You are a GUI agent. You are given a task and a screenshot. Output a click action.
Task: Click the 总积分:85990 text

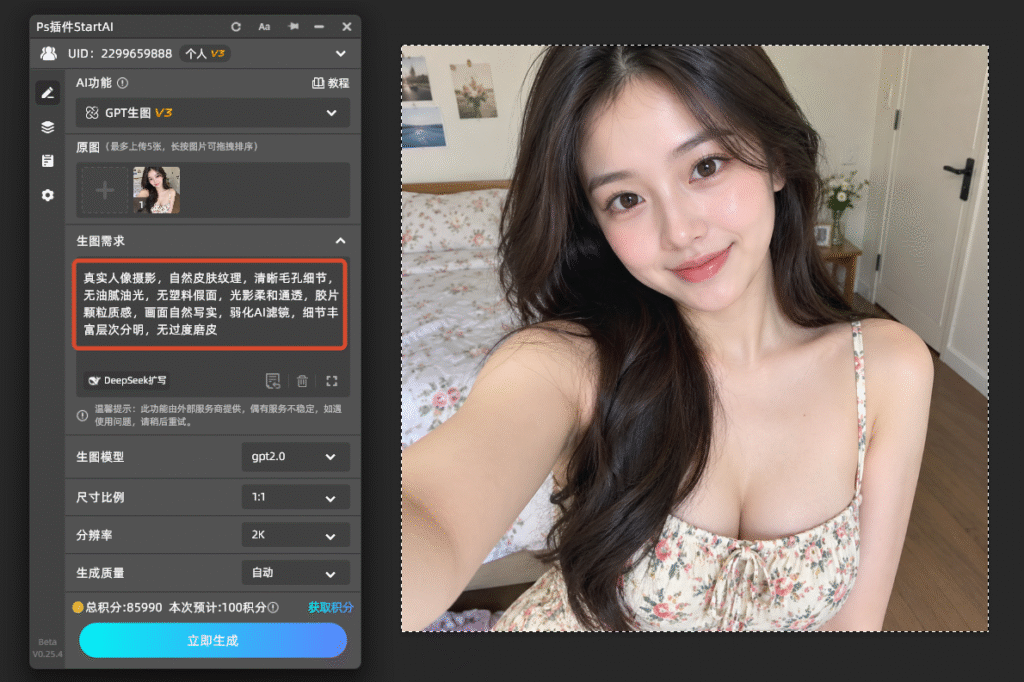[x=123, y=608]
